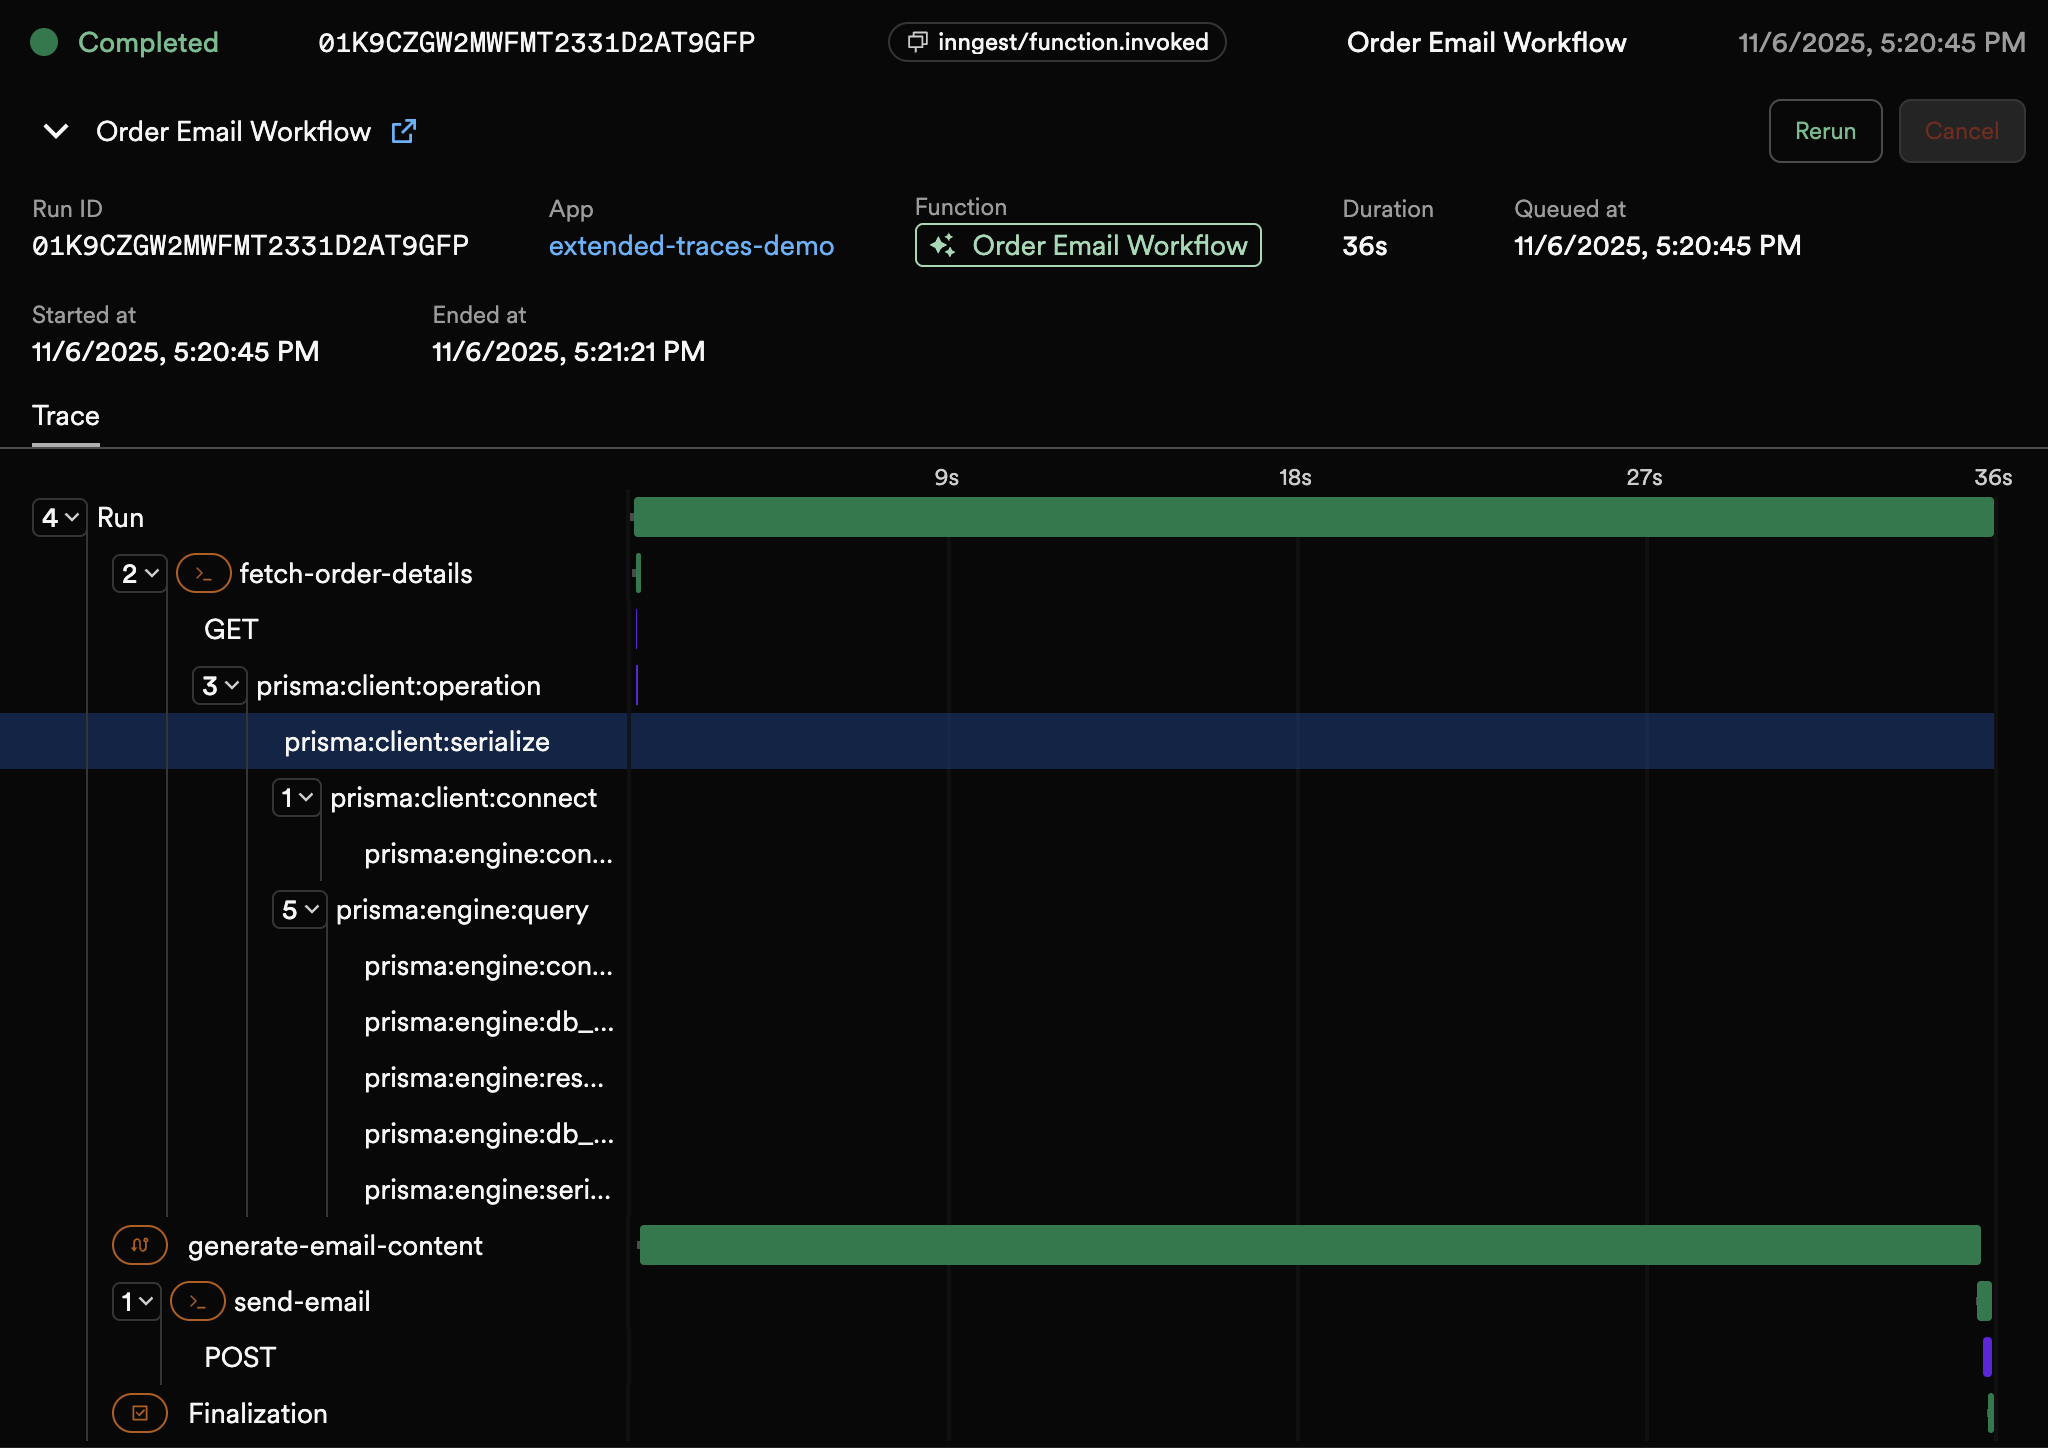Click the Rerun button
2048x1448 pixels.
tap(1824, 130)
